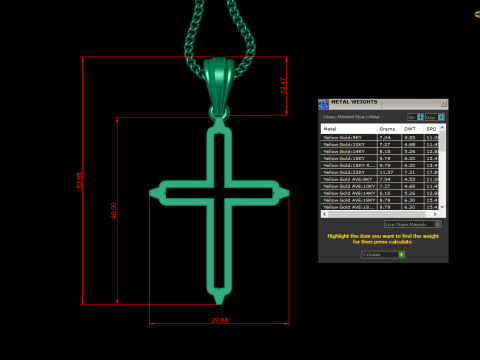Image resolution: width=480 pixels, height=360 pixels.
Task: Click the Calculate button
Action: click(x=383, y=255)
